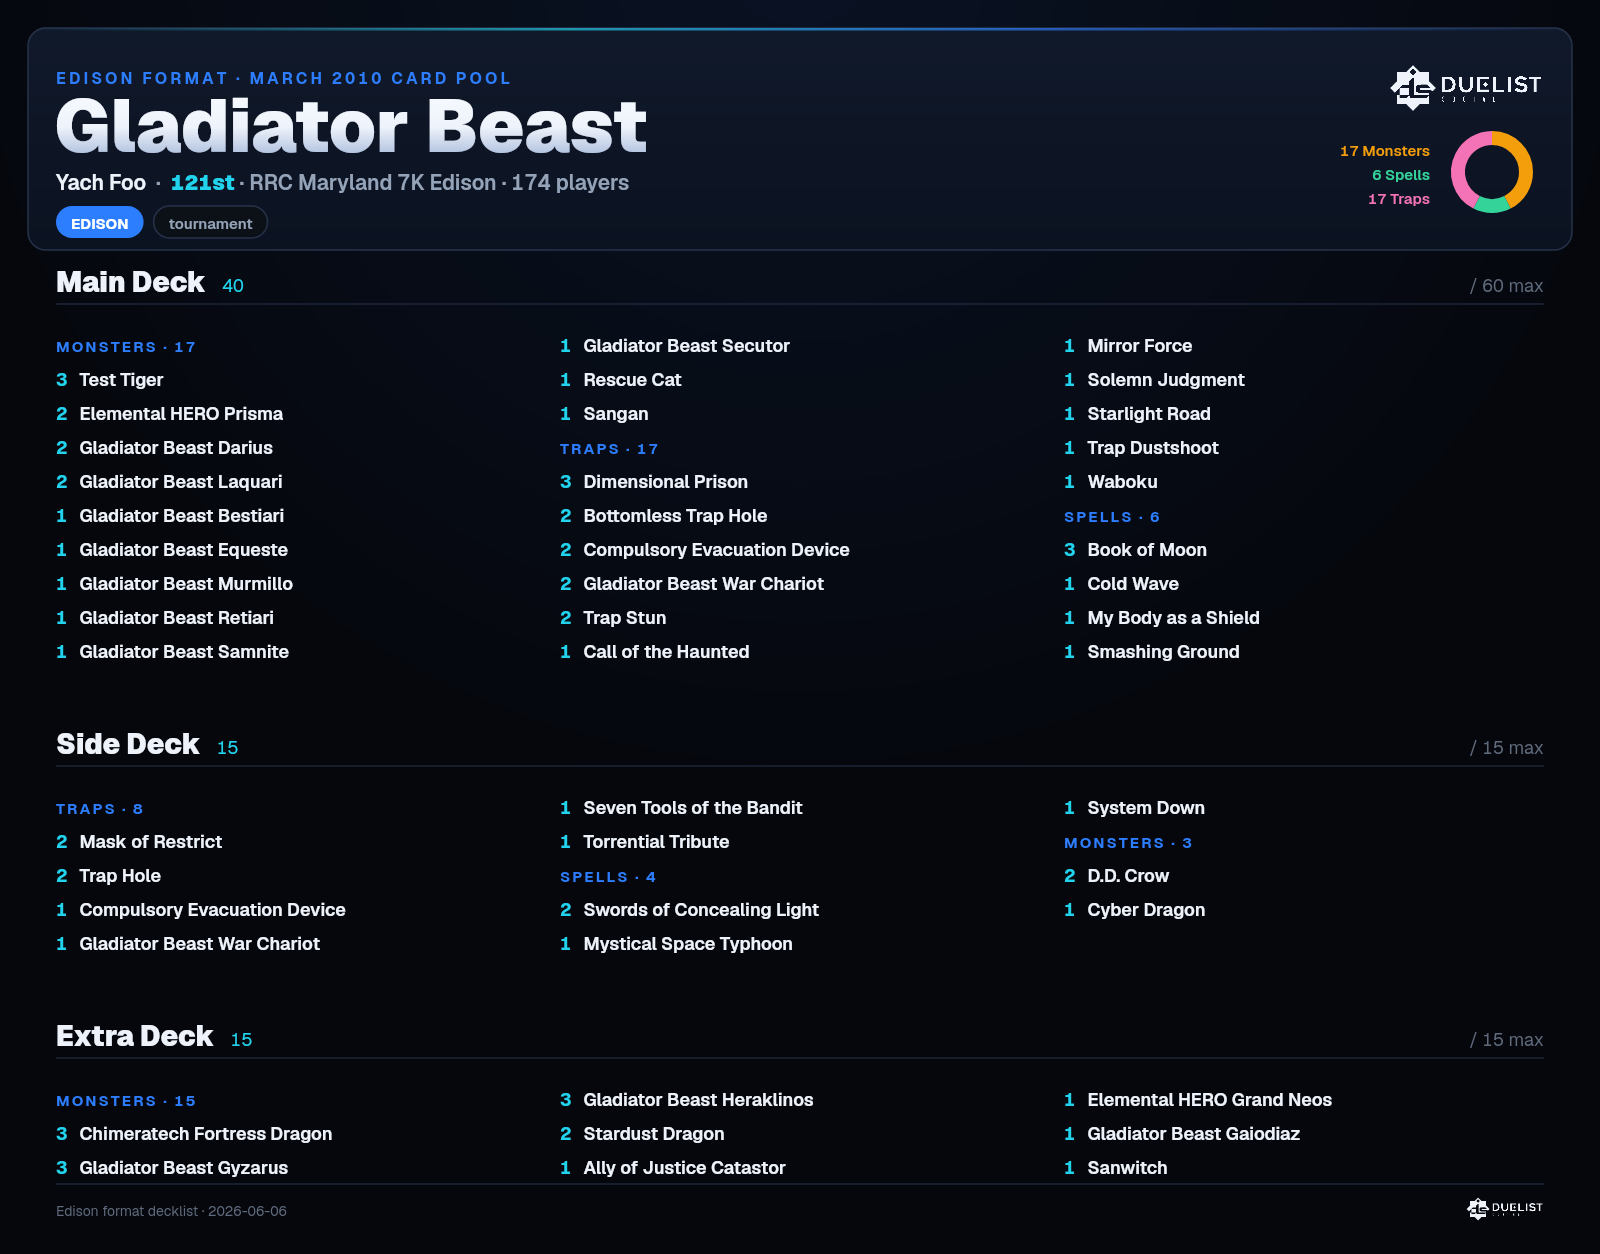
Task: Open D.D. Crow in the Side Deck
Action: coord(1117,876)
